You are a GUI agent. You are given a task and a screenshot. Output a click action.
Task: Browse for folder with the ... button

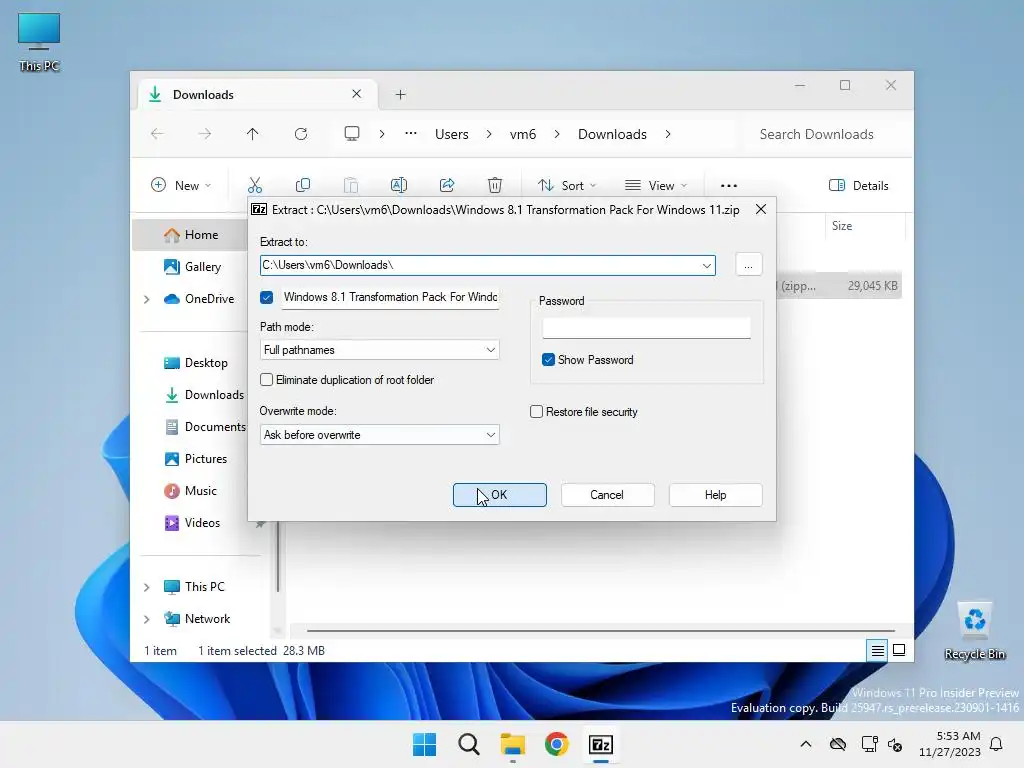[x=748, y=265]
